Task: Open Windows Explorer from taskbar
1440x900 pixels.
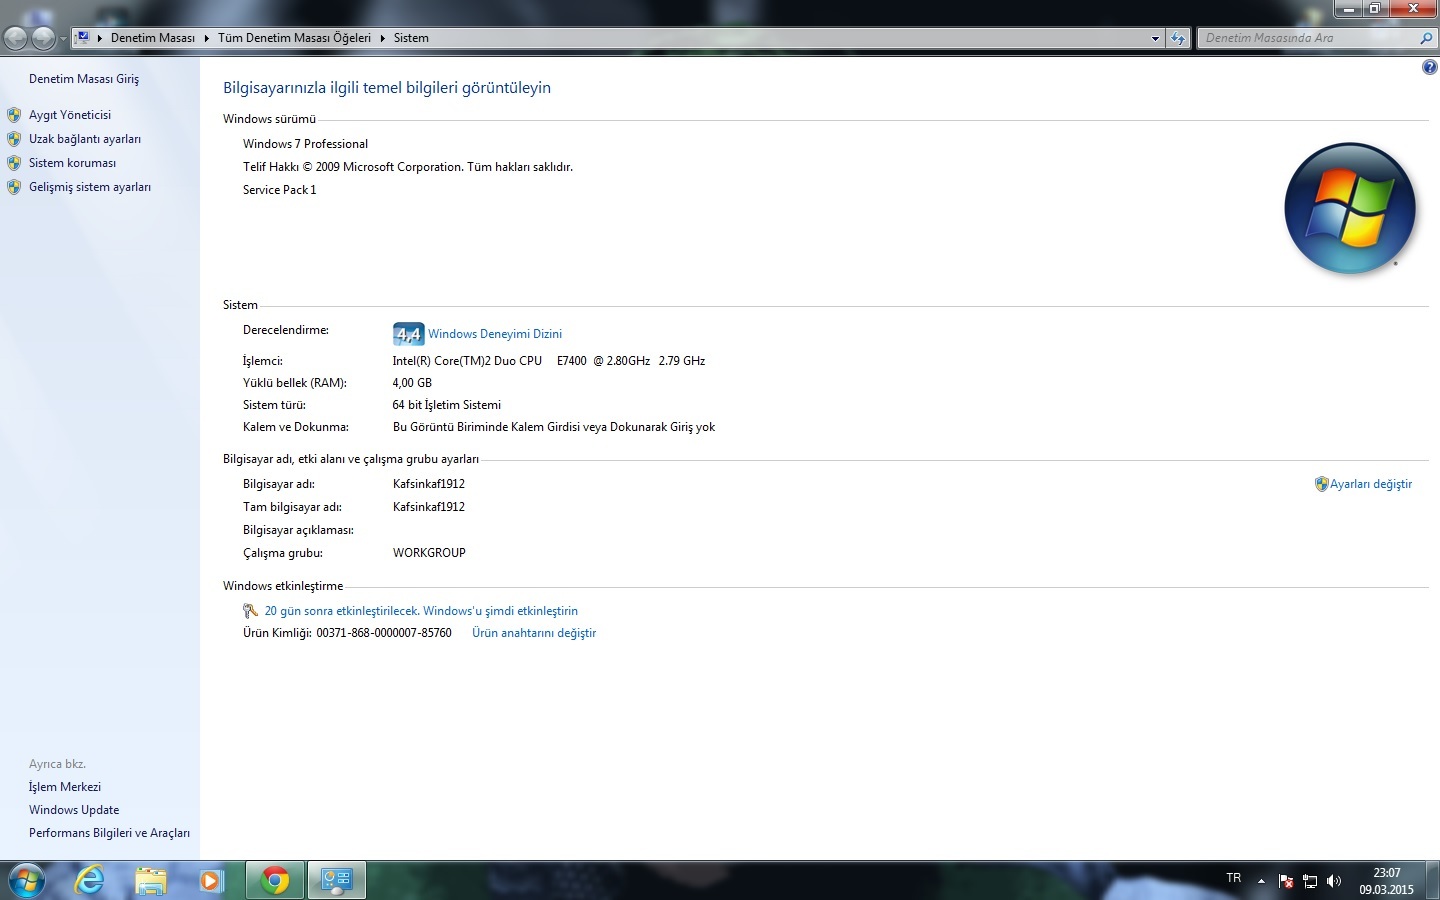Action: point(151,881)
